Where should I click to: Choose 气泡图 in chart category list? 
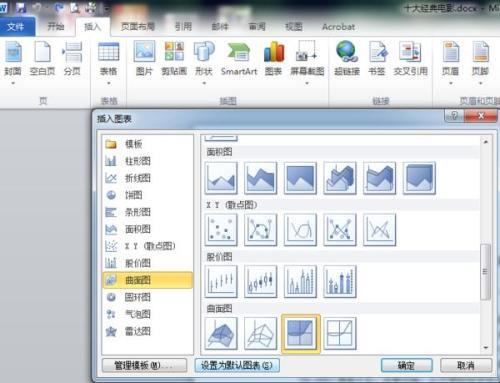tap(148, 314)
